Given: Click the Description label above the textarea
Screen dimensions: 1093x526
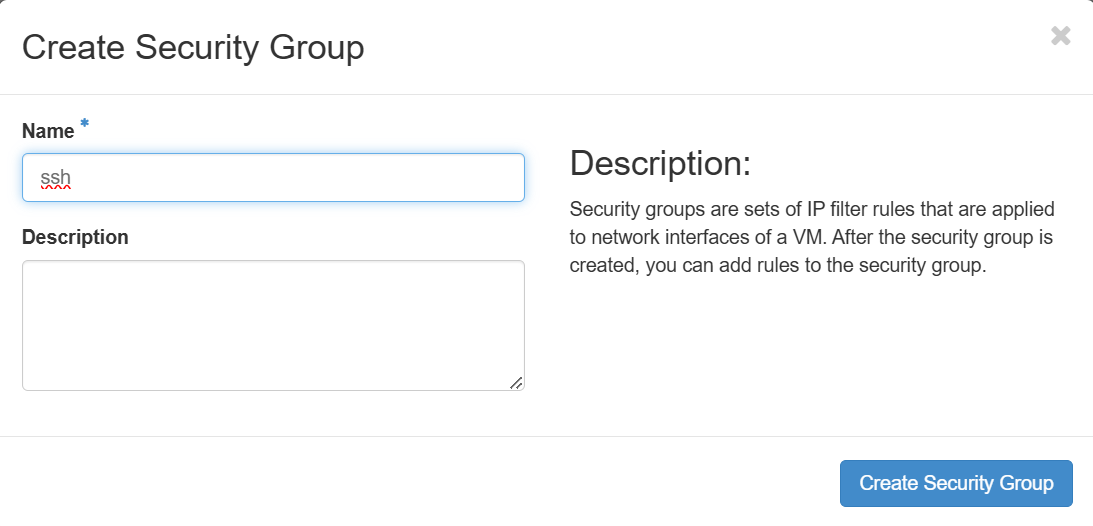Looking at the screenshot, I should coord(75,237).
